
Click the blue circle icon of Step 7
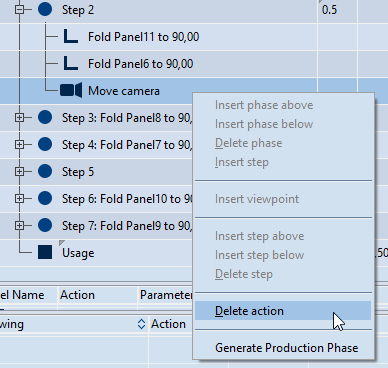point(45,225)
